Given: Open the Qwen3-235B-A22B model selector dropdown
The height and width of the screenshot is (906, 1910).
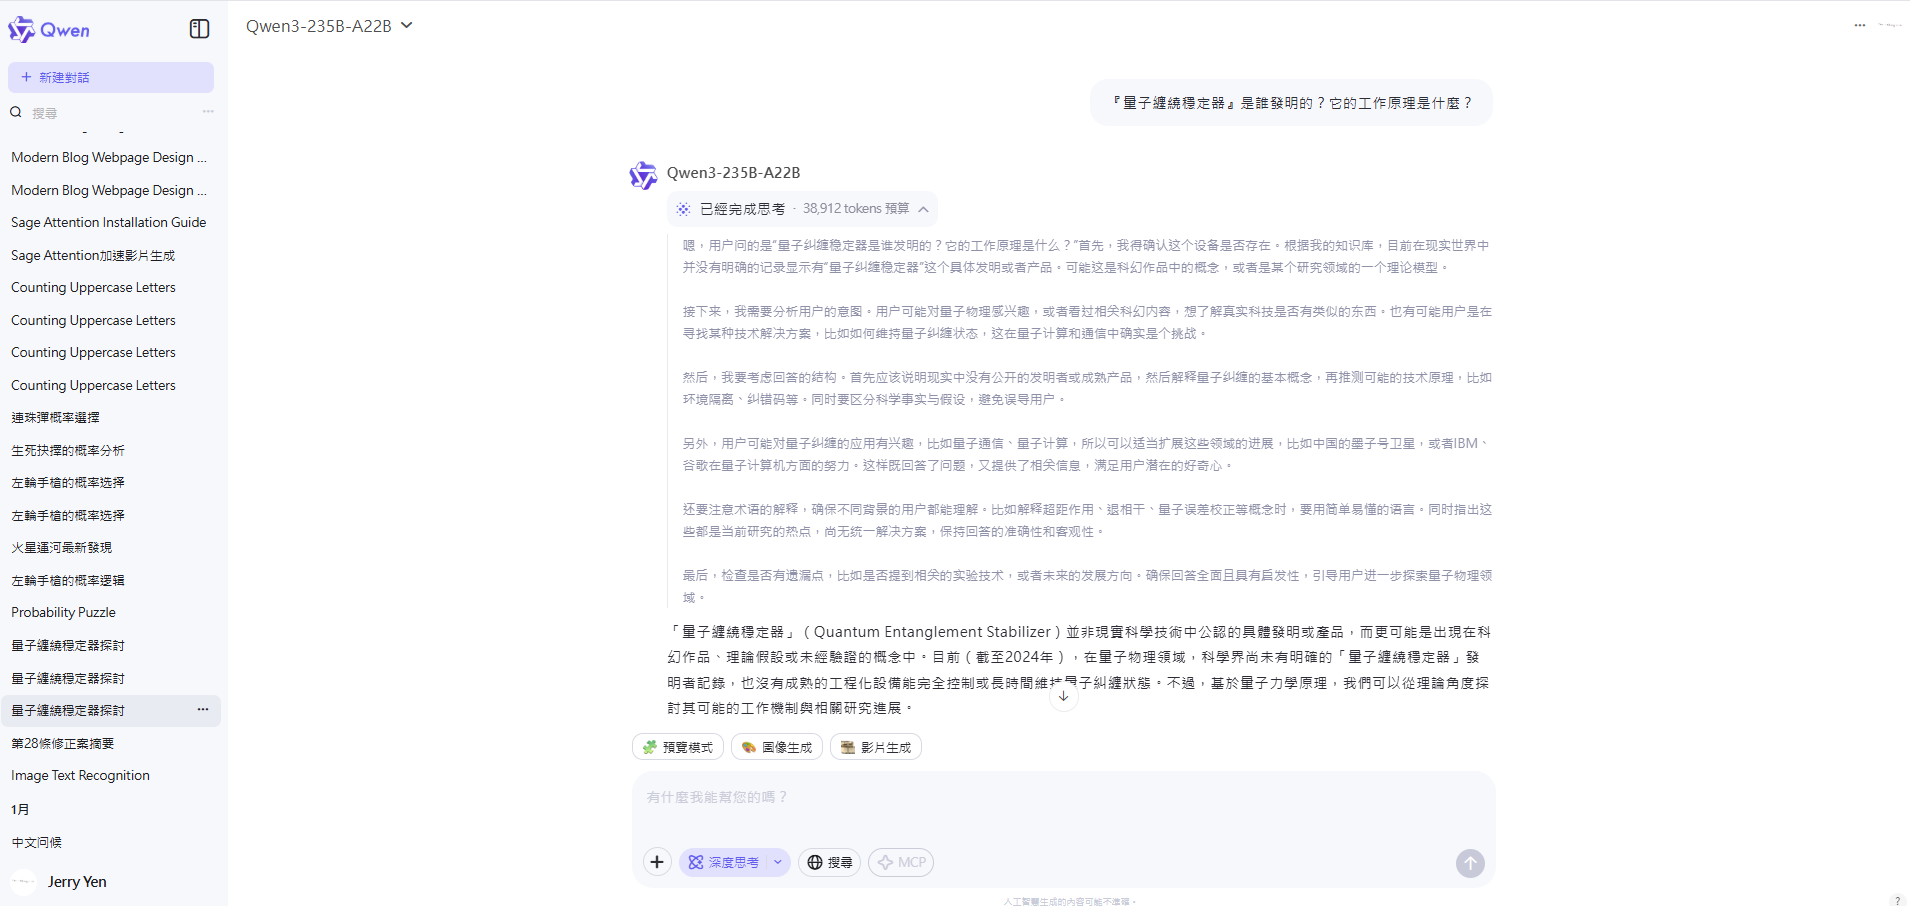Looking at the screenshot, I should (329, 26).
